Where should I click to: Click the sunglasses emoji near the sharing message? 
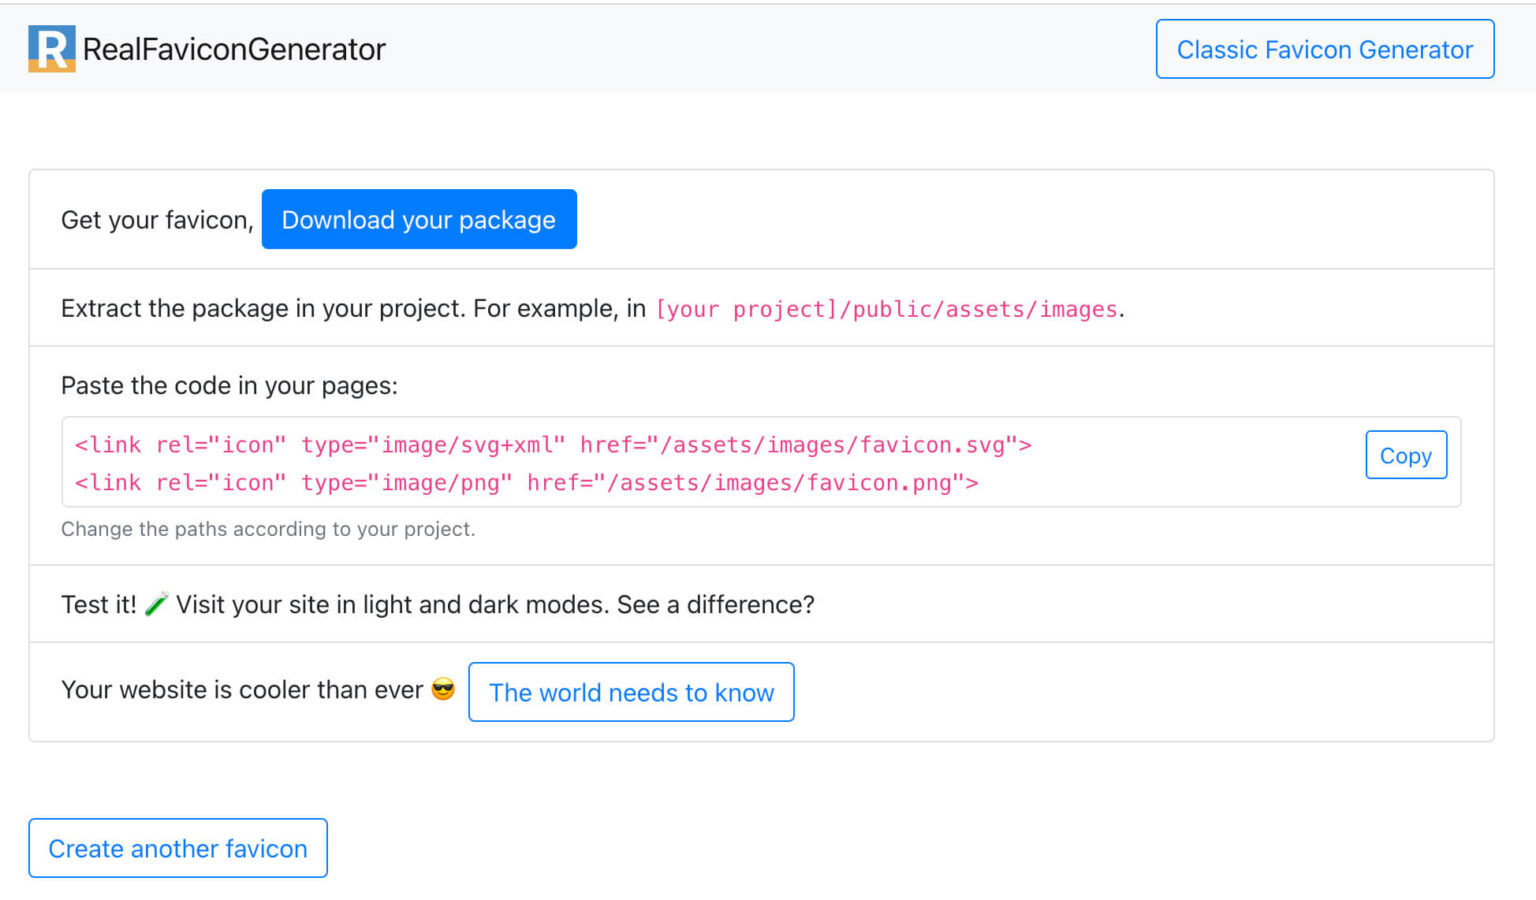pos(443,689)
